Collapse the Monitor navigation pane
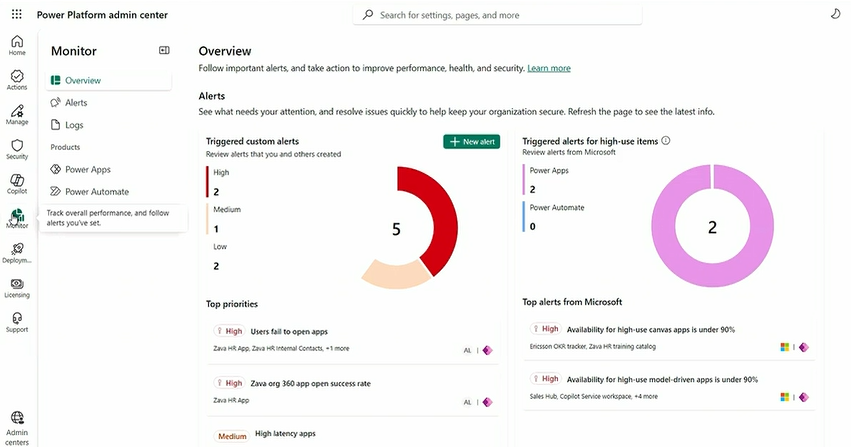 (x=164, y=50)
